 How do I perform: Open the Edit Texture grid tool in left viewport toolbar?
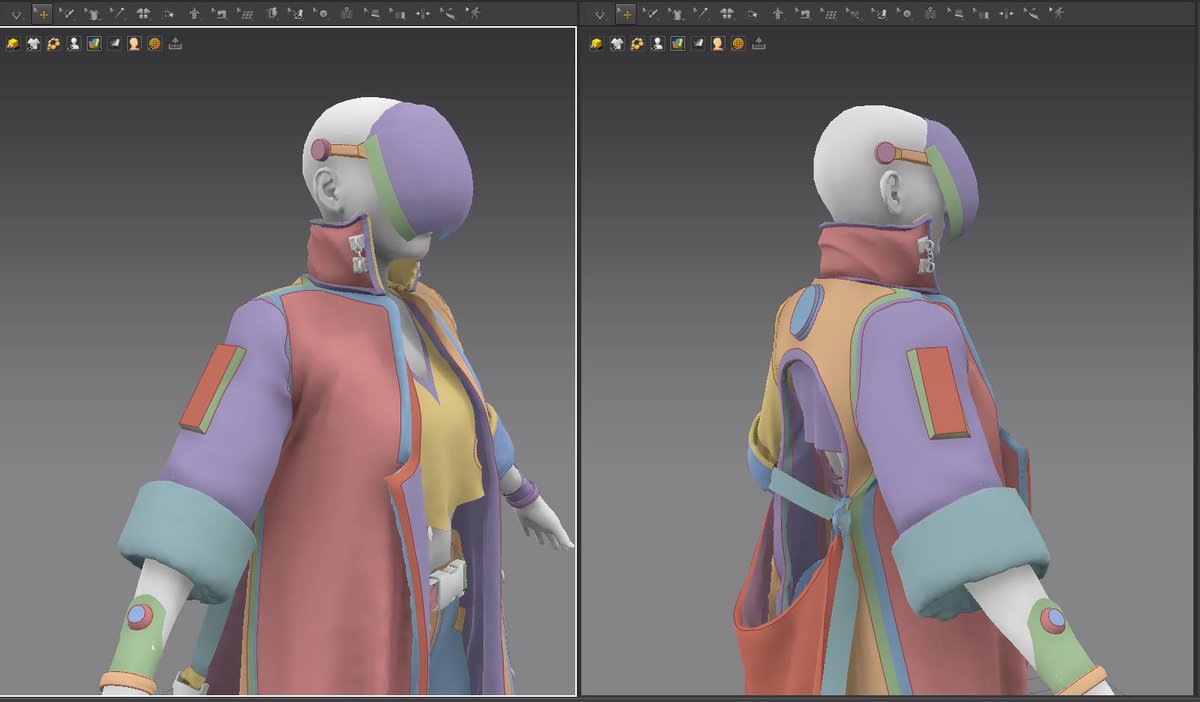pos(245,14)
